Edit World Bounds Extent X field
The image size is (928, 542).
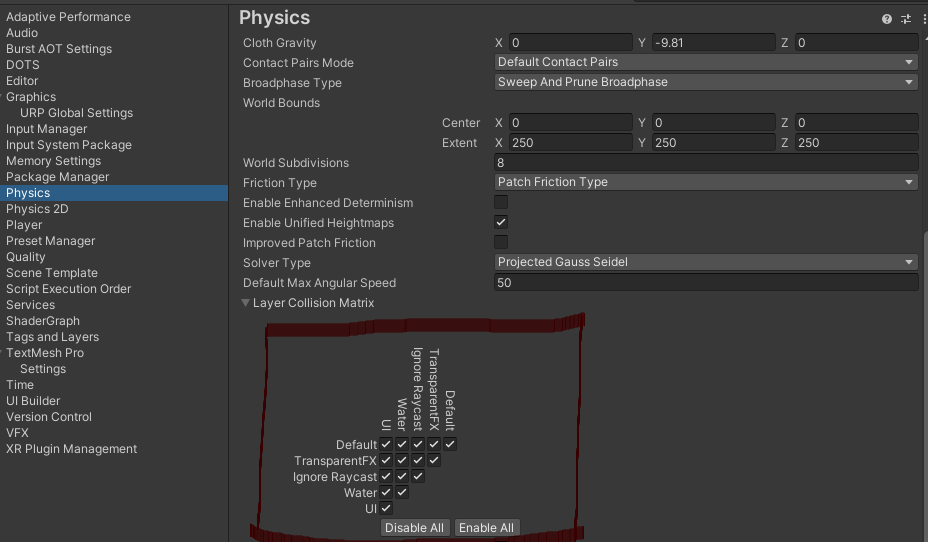pyautogui.click(x=571, y=143)
